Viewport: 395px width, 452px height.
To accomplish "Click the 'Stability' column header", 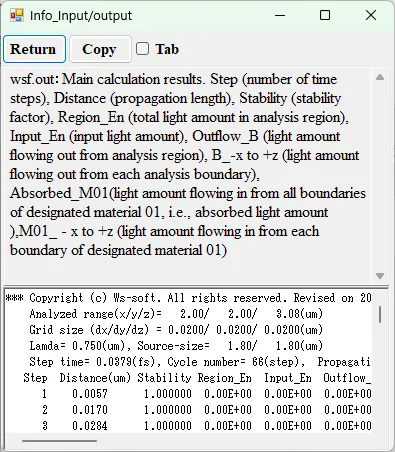I will 164,378.
